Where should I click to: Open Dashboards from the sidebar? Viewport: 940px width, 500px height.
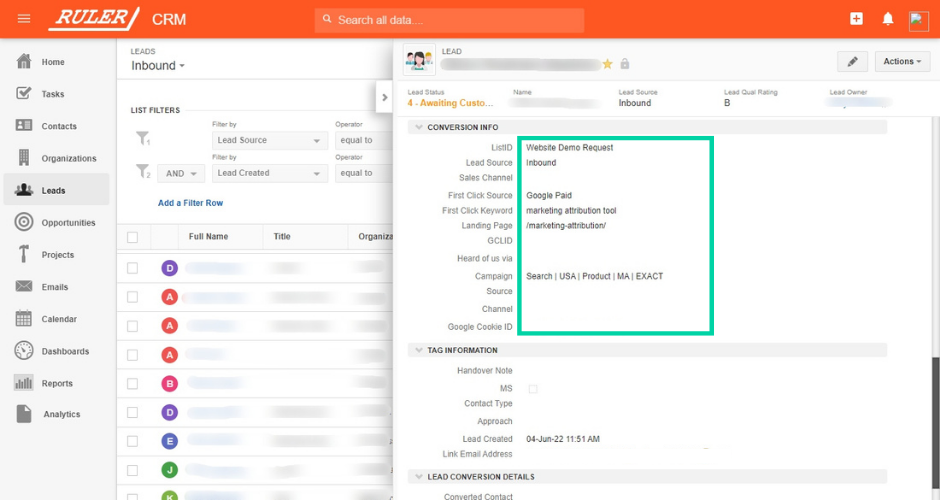pos(65,351)
